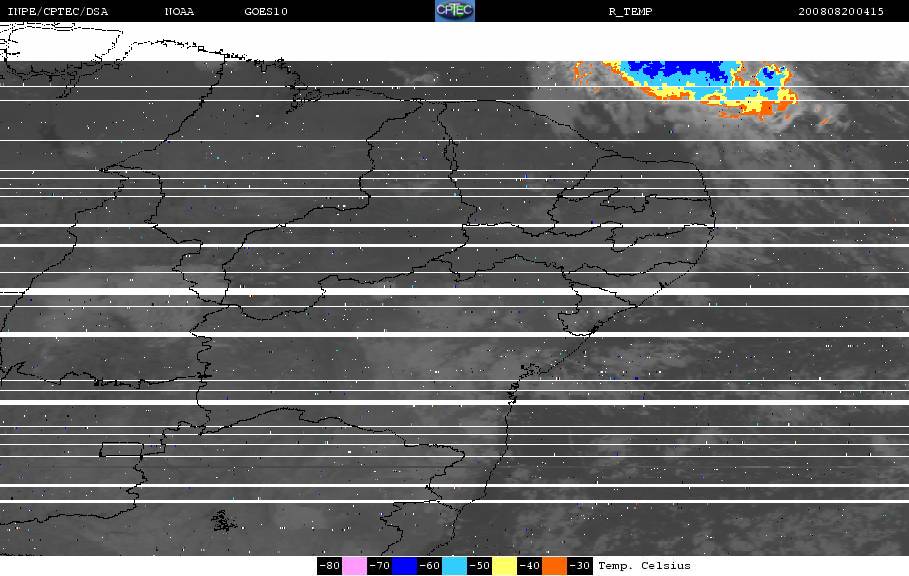Click the -50 legend value label
Image resolution: width=909 pixels, height=576 pixels.
tap(479, 566)
